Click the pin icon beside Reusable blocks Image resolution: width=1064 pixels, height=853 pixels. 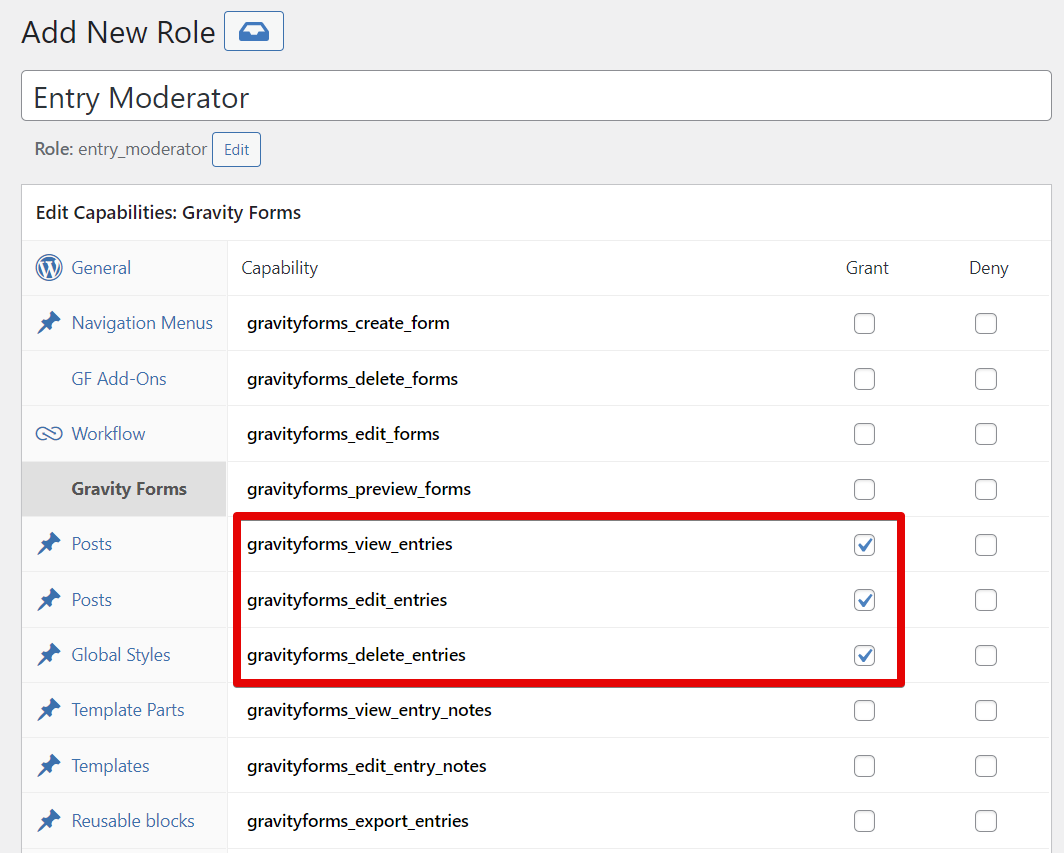(49, 820)
